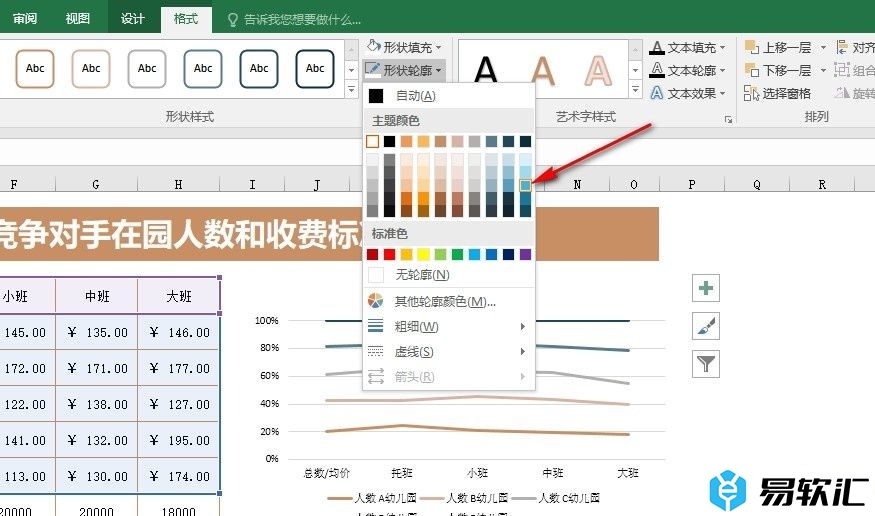Choose the purple standard color
Image resolution: width=875 pixels, height=516 pixels.
(x=525, y=254)
